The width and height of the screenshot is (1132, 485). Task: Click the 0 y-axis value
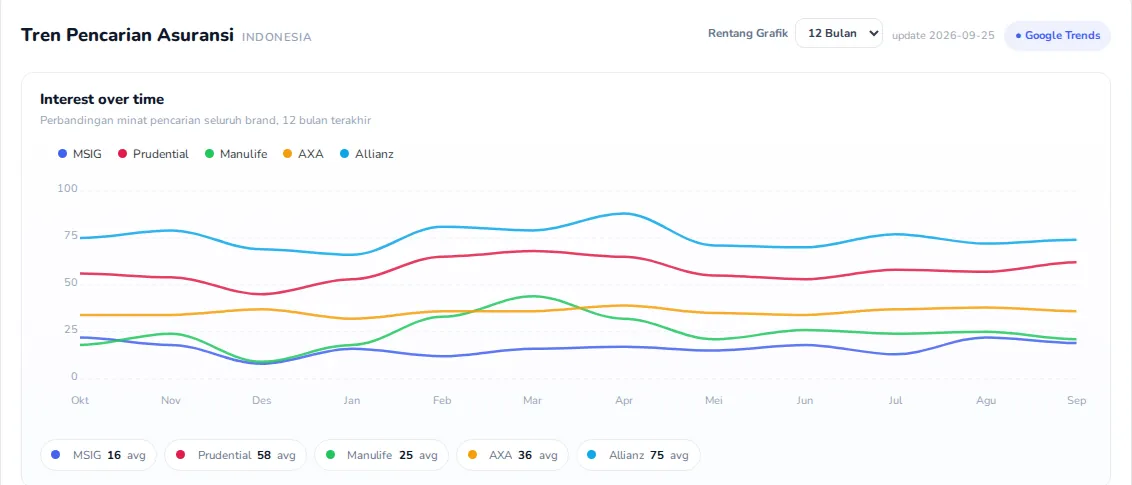pyautogui.click(x=74, y=377)
